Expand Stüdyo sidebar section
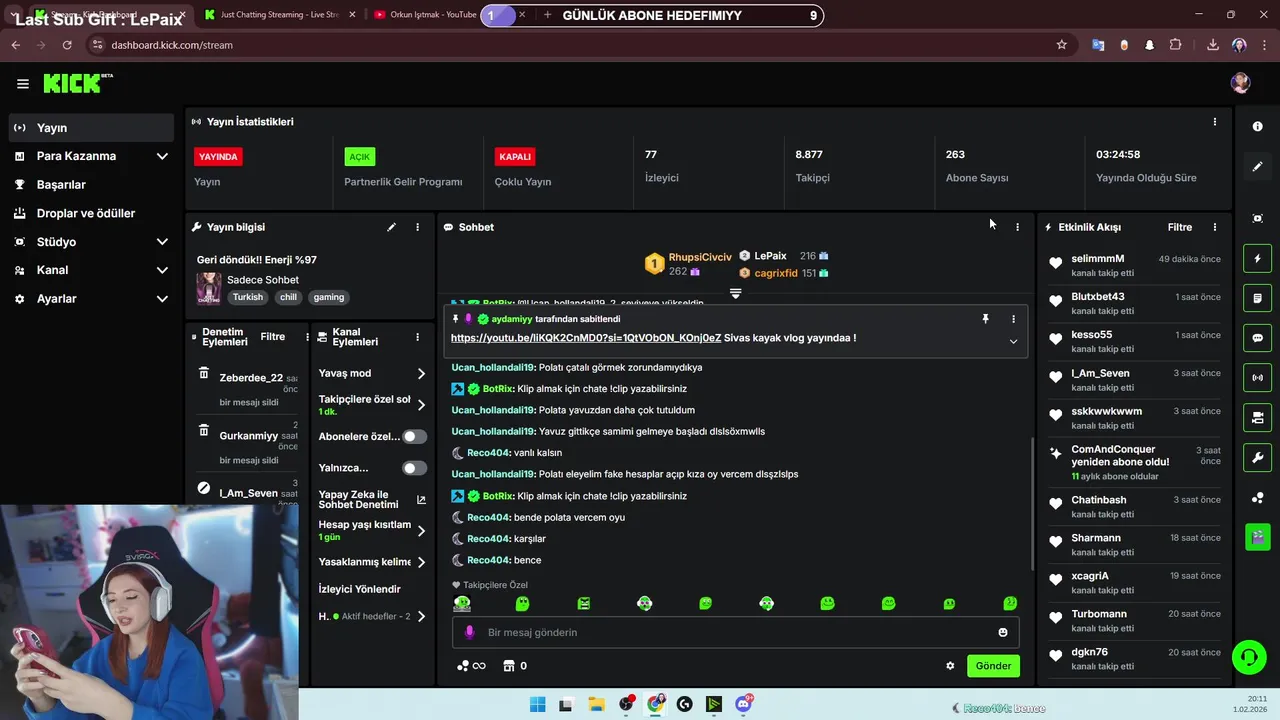The image size is (1280, 720). (x=91, y=242)
